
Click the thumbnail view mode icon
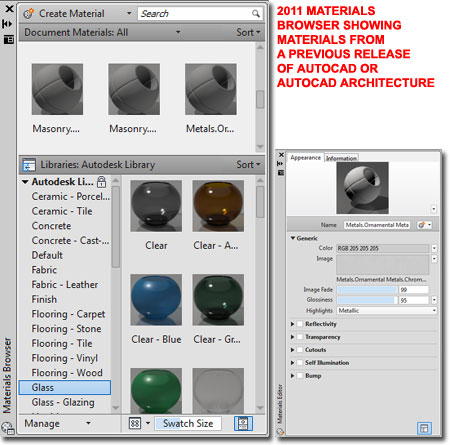tap(135, 424)
